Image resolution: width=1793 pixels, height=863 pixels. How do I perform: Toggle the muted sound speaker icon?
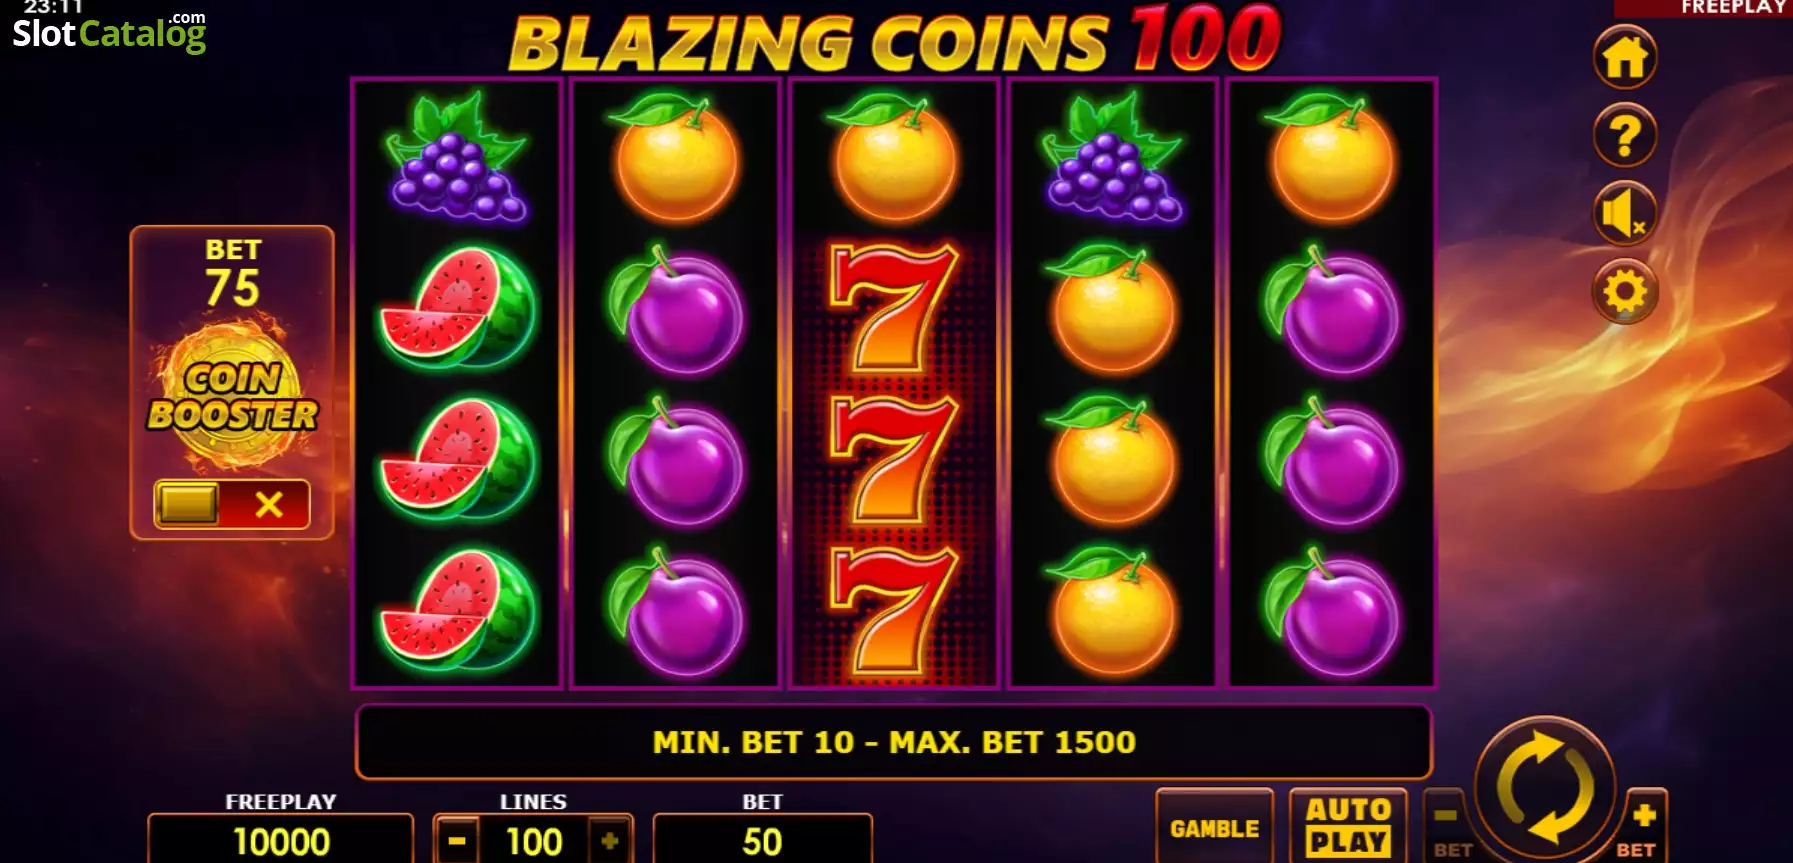pos(1624,213)
